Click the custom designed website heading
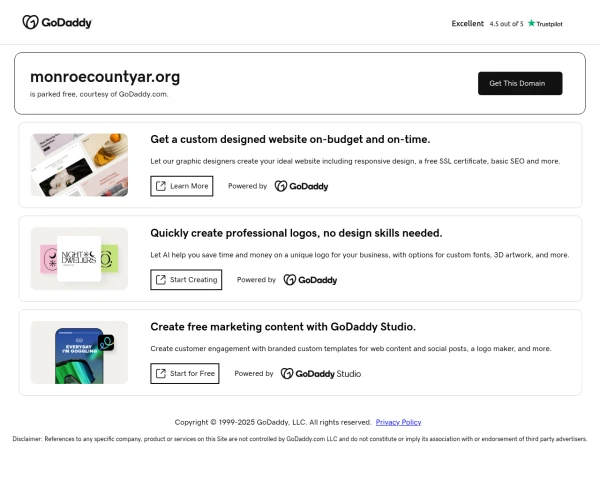The image size is (600, 480). (290, 139)
